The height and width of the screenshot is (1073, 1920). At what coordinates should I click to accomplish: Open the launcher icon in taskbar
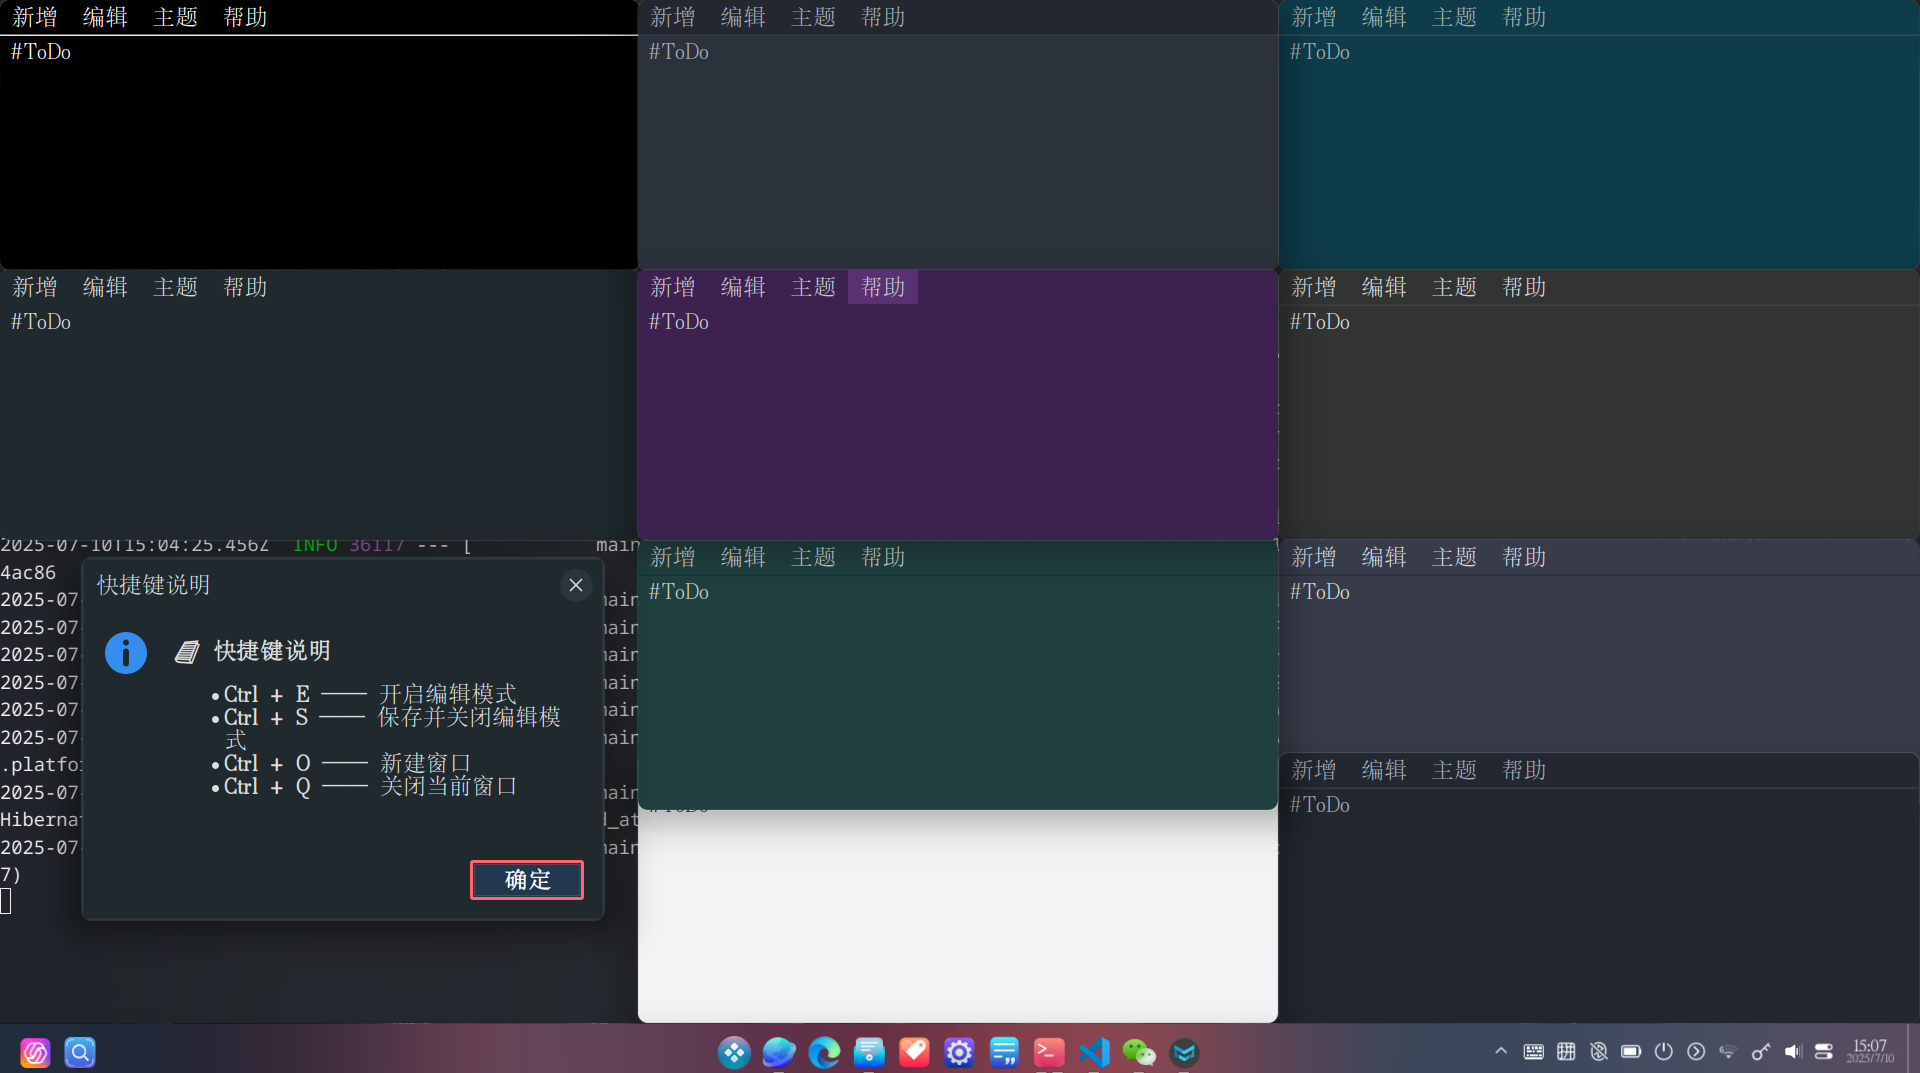click(734, 1052)
